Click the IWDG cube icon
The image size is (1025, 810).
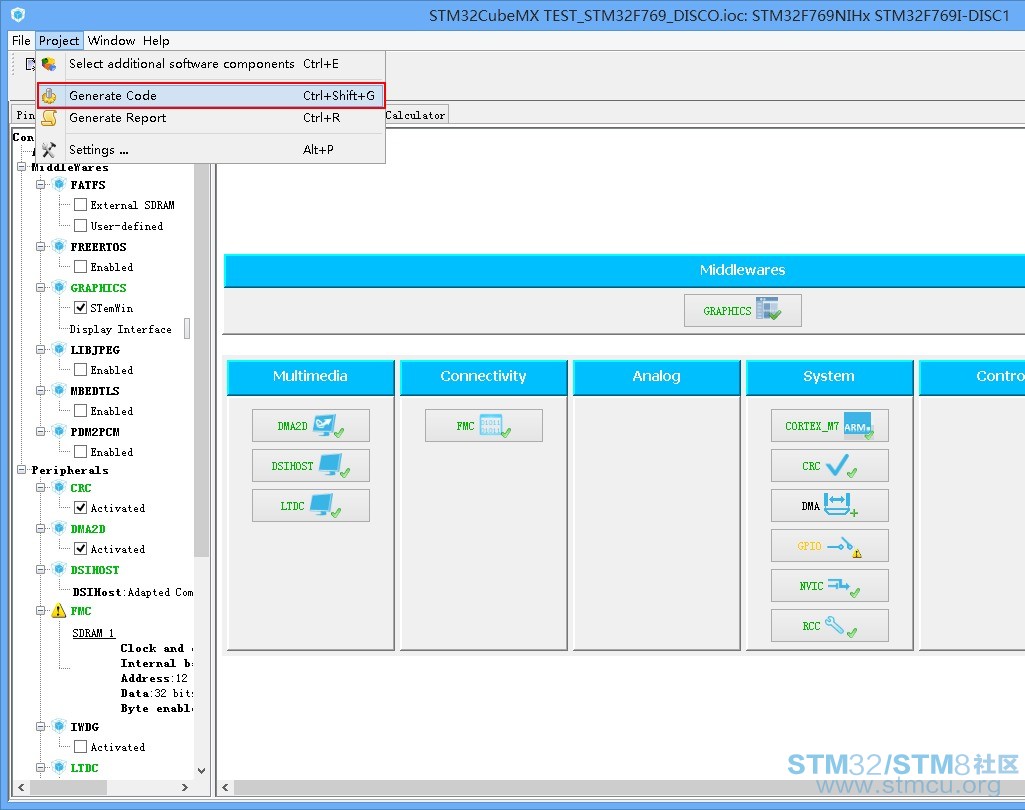(59, 726)
